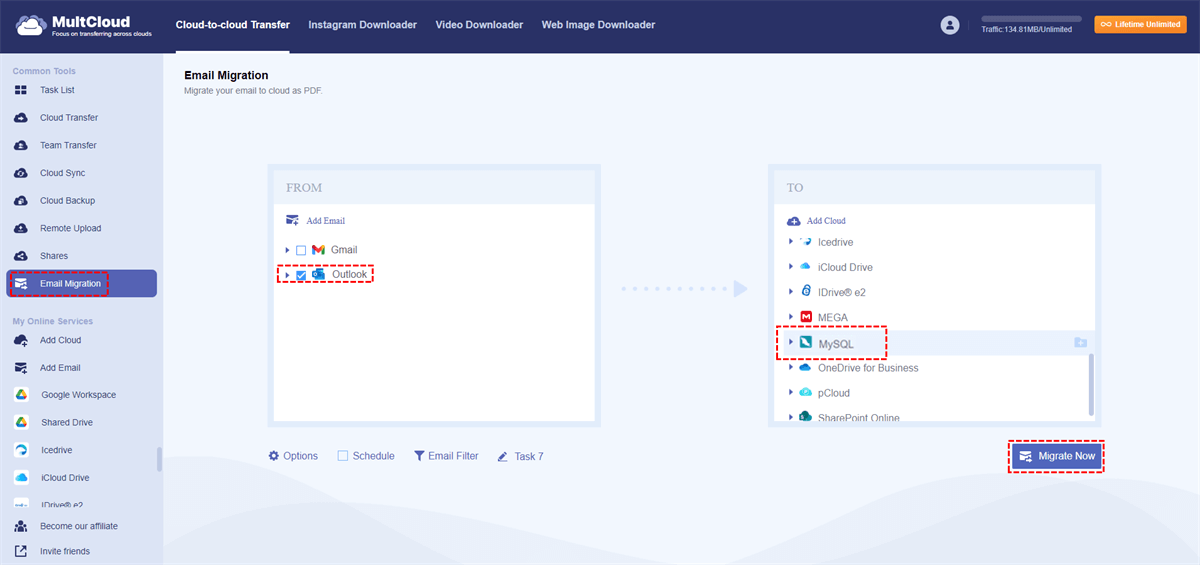This screenshot has width=1200, height=565.
Task: Click the Email Filter funnel icon
Action: [x=419, y=456]
